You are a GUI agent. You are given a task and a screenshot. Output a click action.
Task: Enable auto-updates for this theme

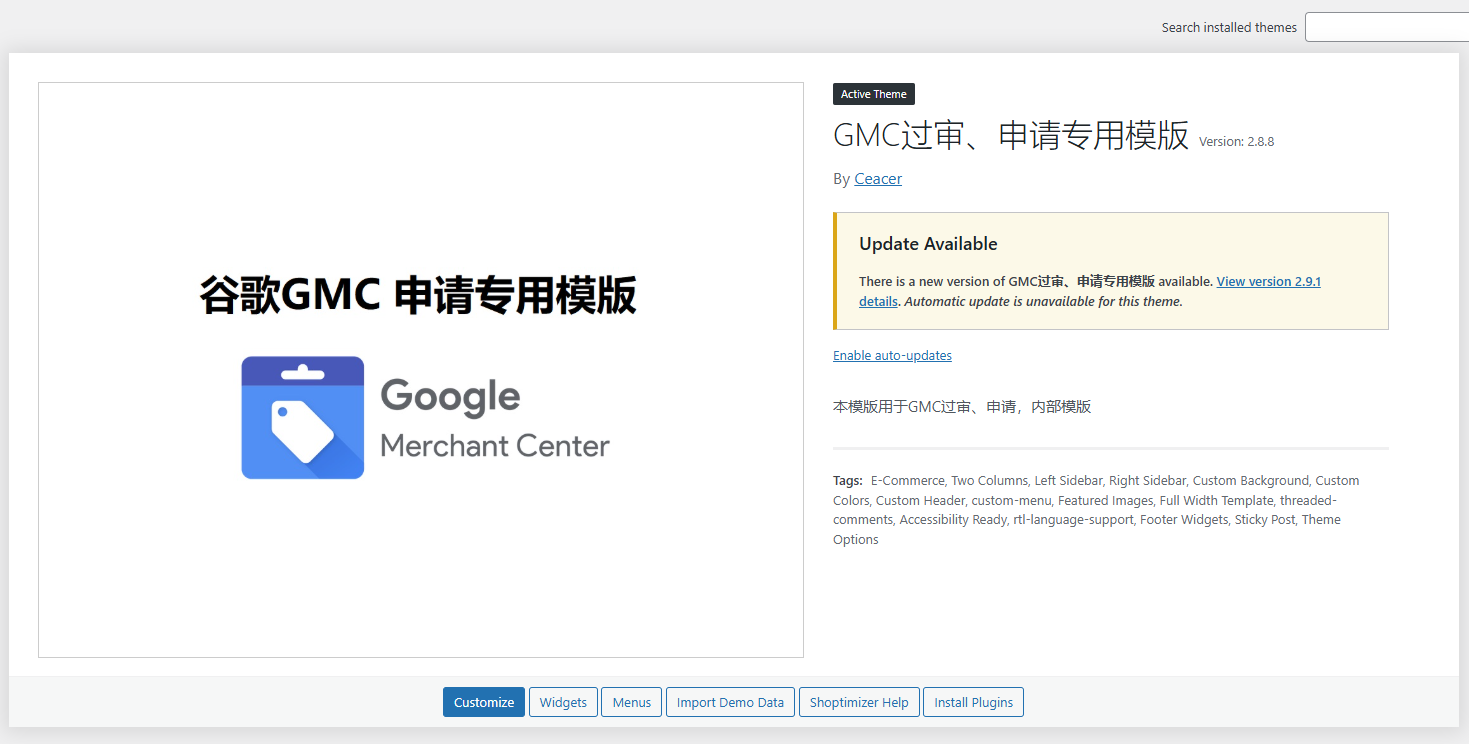[x=891, y=355]
